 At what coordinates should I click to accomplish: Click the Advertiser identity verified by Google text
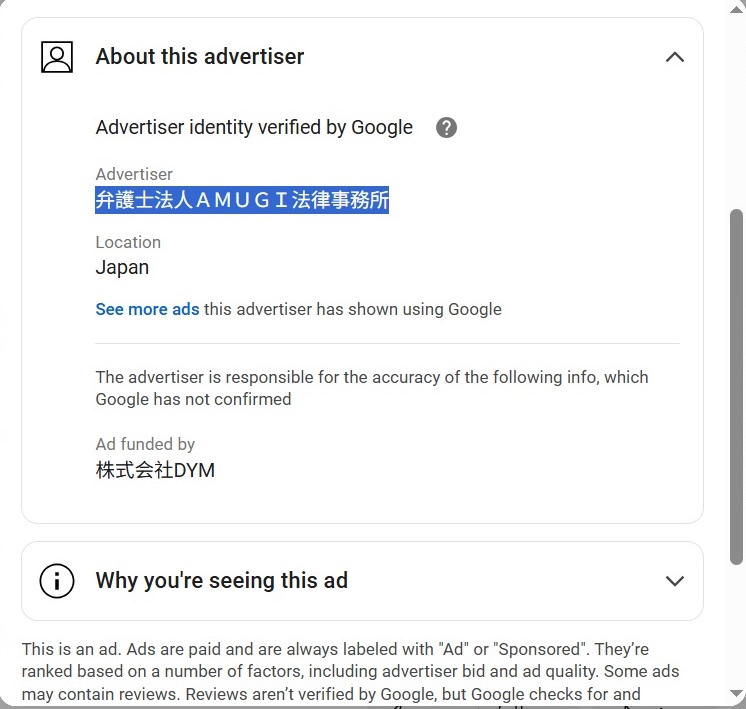(x=254, y=128)
